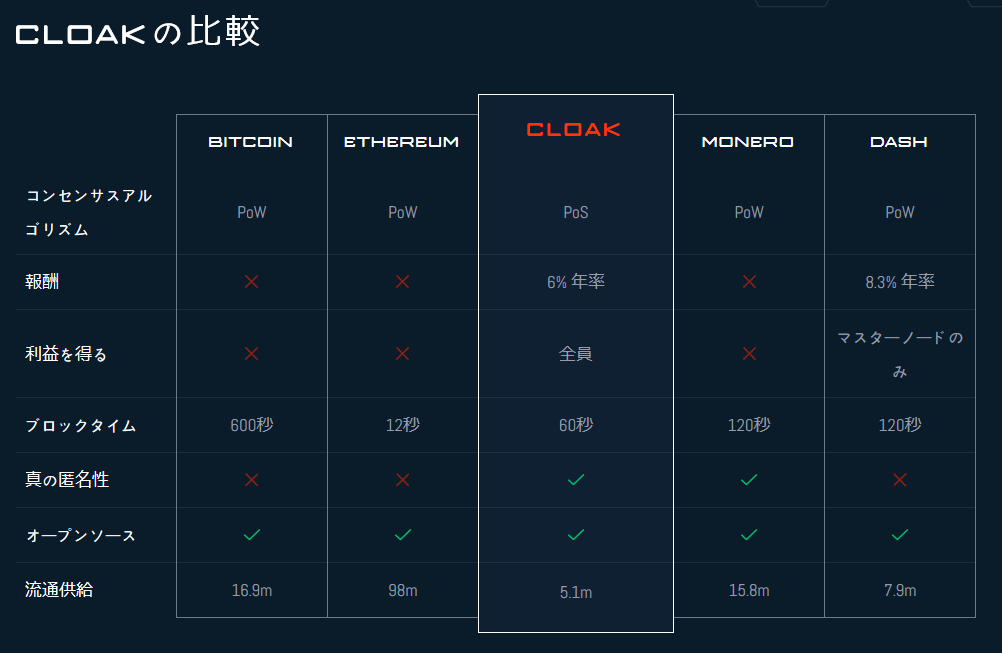Click the red X for Bitcoin 報酬

click(x=251, y=282)
